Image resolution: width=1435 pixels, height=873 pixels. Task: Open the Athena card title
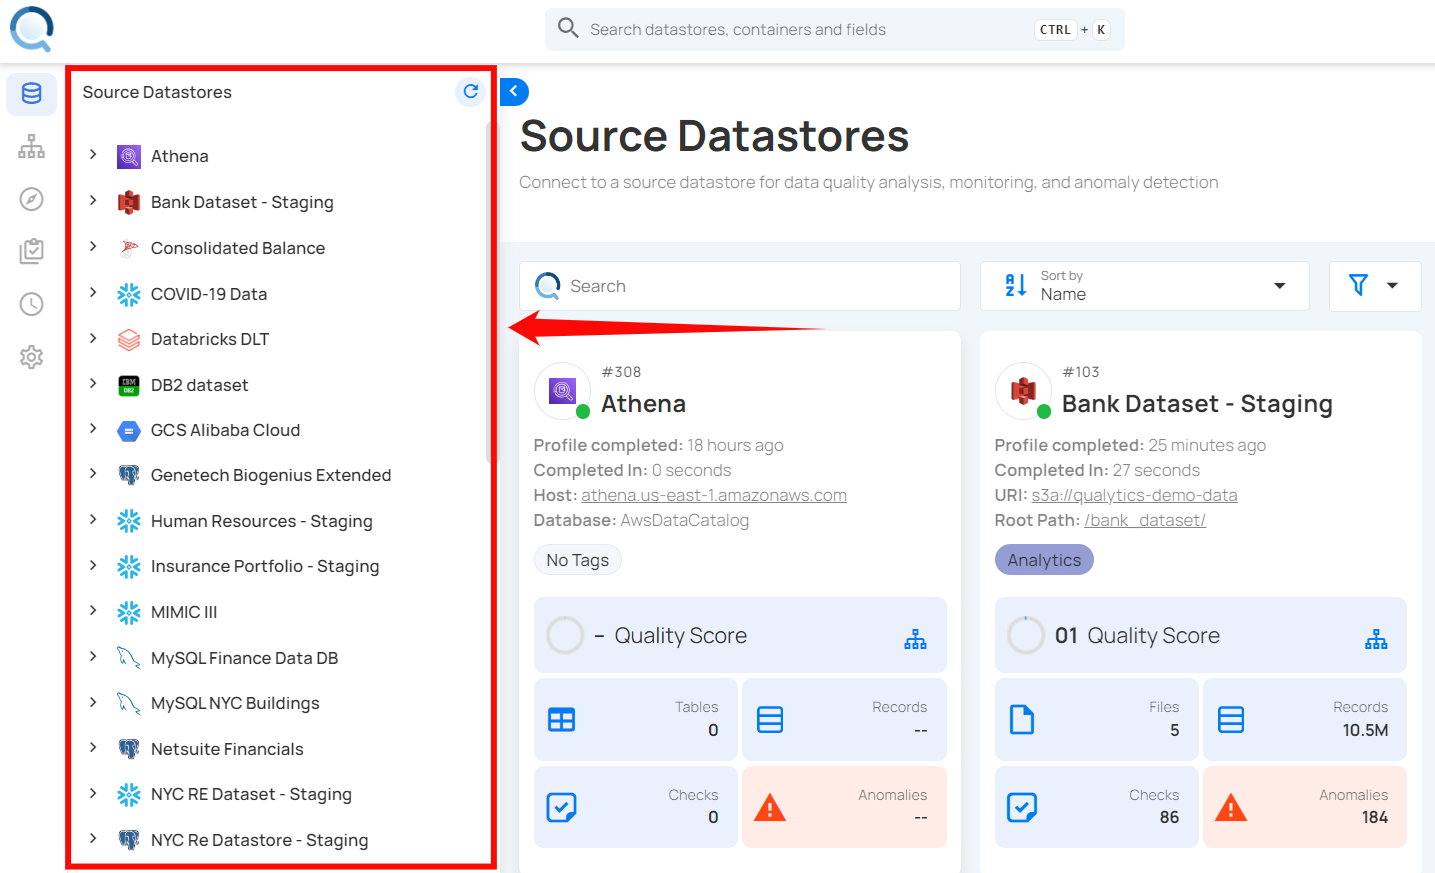tap(643, 404)
